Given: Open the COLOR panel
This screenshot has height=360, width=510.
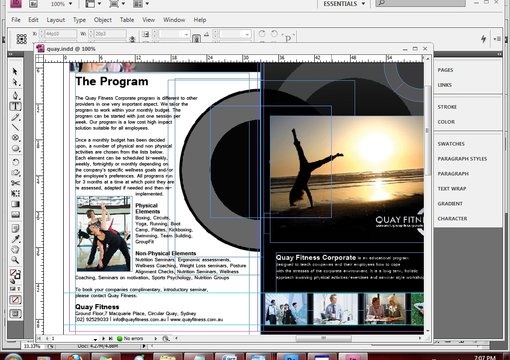Looking at the screenshot, I should (446, 122).
